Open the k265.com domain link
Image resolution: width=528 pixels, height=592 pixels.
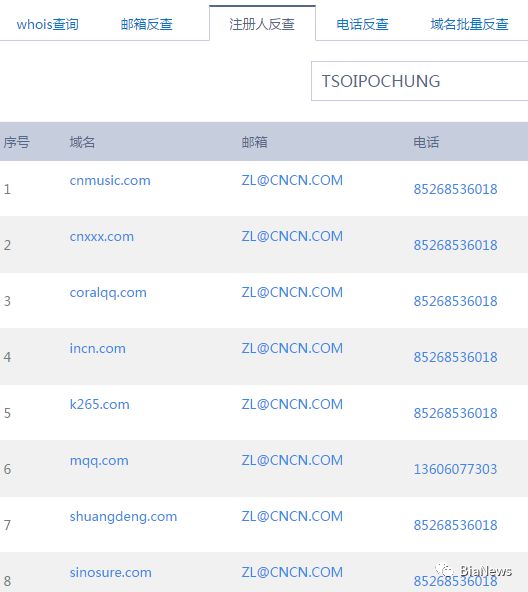(99, 404)
